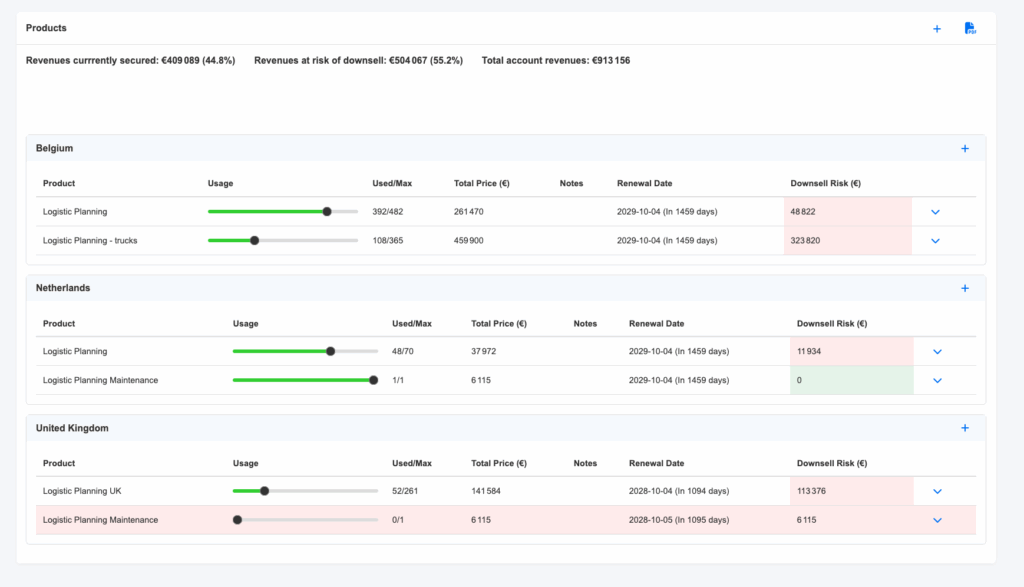
Task: Expand Netherlands Logistic Planning Maintenance chevron
Action: pyautogui.click(x=937, y=381)
